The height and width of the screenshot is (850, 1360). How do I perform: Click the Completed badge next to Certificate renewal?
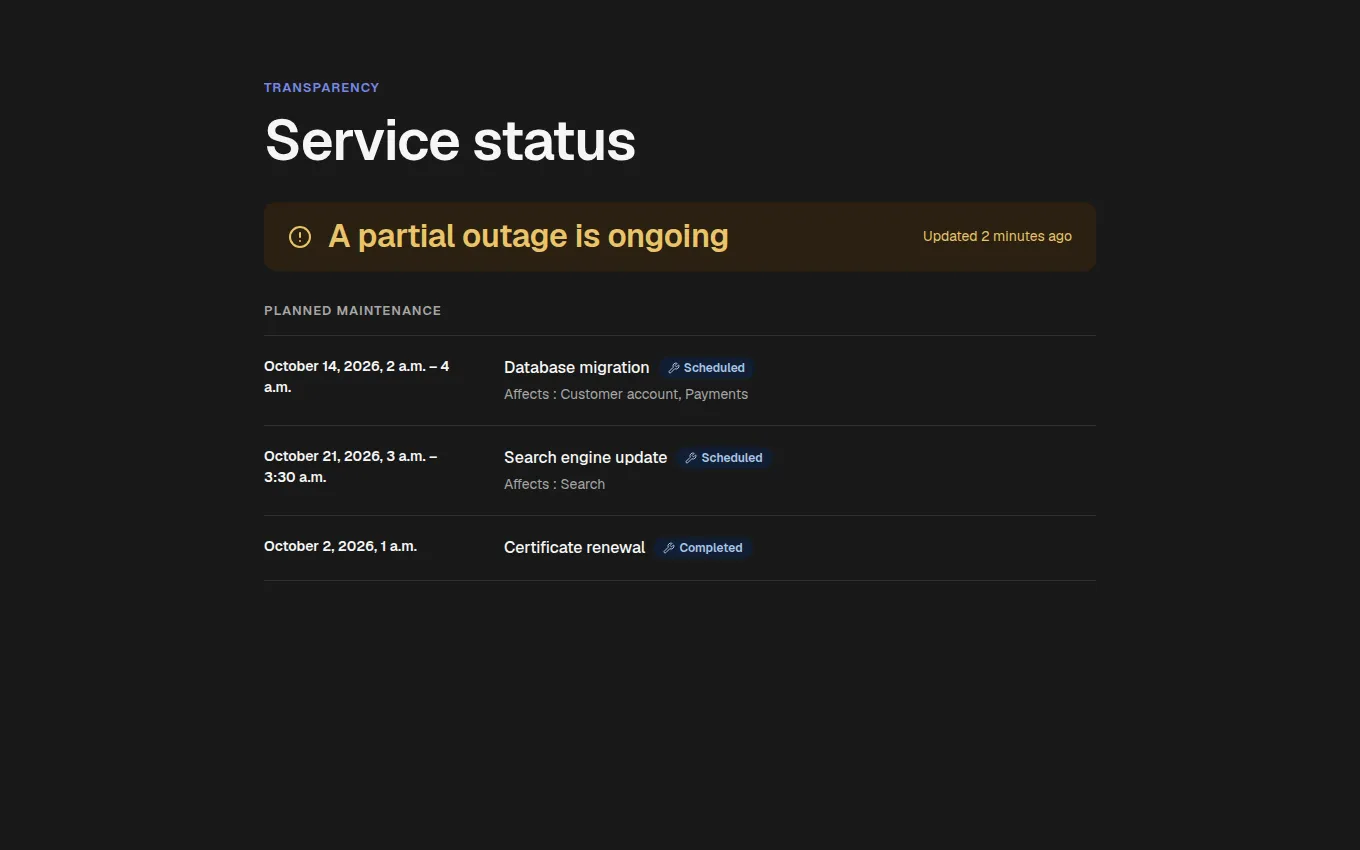703,548
